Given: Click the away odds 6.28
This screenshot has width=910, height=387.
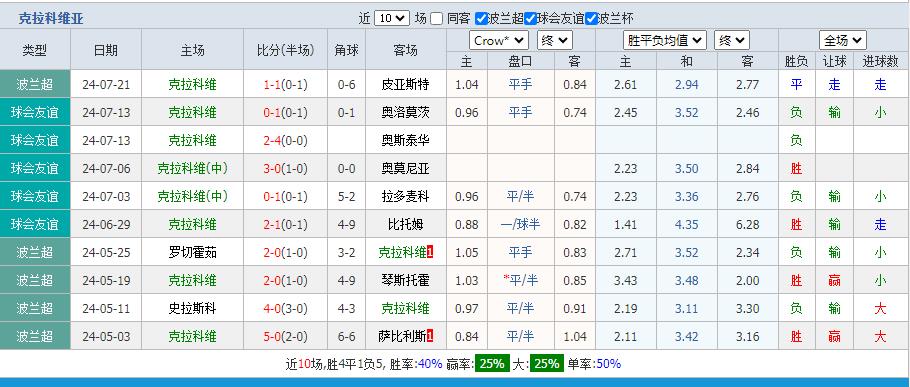Looking at the screenshot, I should (x=748, y=224).
